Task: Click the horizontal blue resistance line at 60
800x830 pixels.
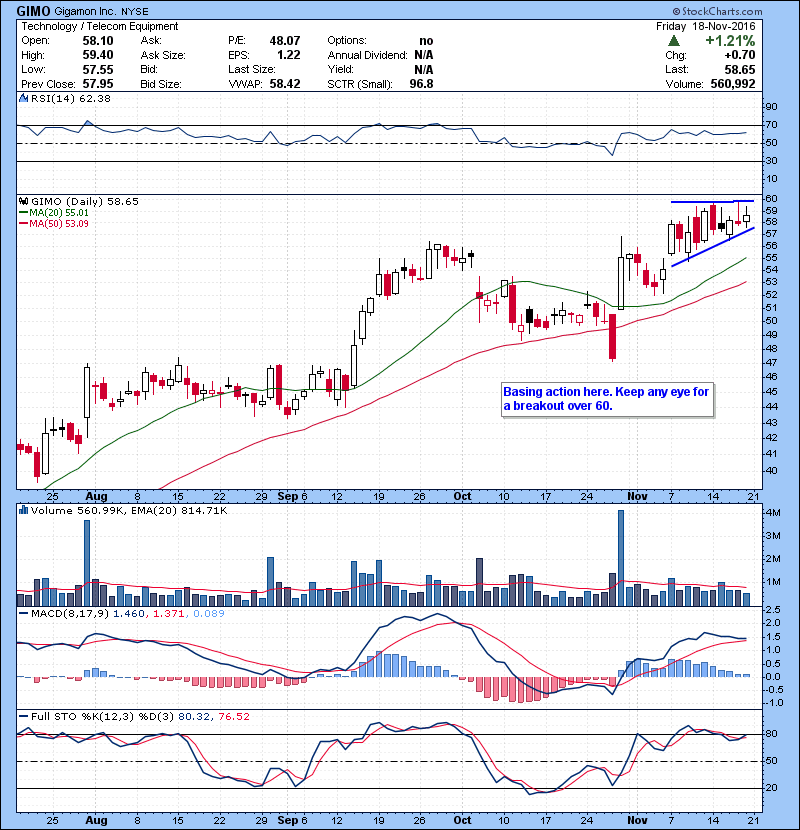Action: coord(712,201)
